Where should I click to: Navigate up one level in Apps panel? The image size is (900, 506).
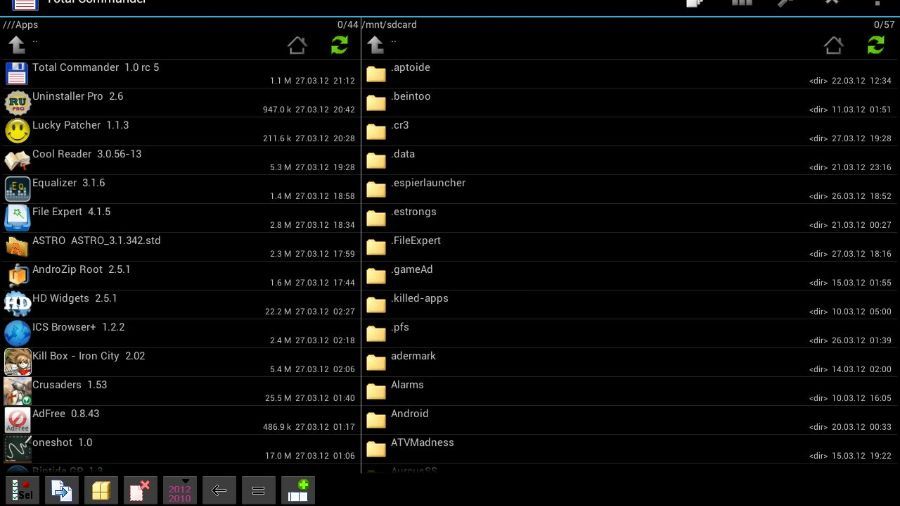17,45
